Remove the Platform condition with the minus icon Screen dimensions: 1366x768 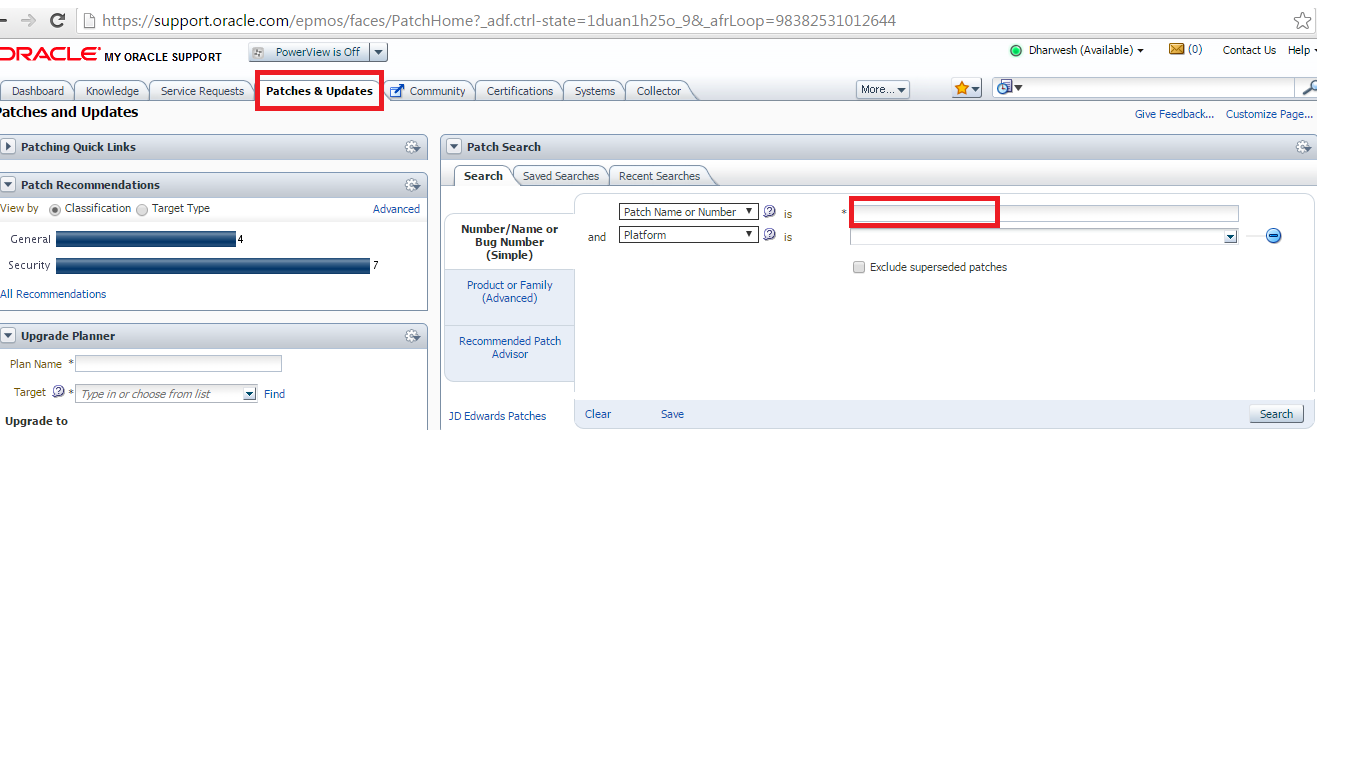point(1273,235)
